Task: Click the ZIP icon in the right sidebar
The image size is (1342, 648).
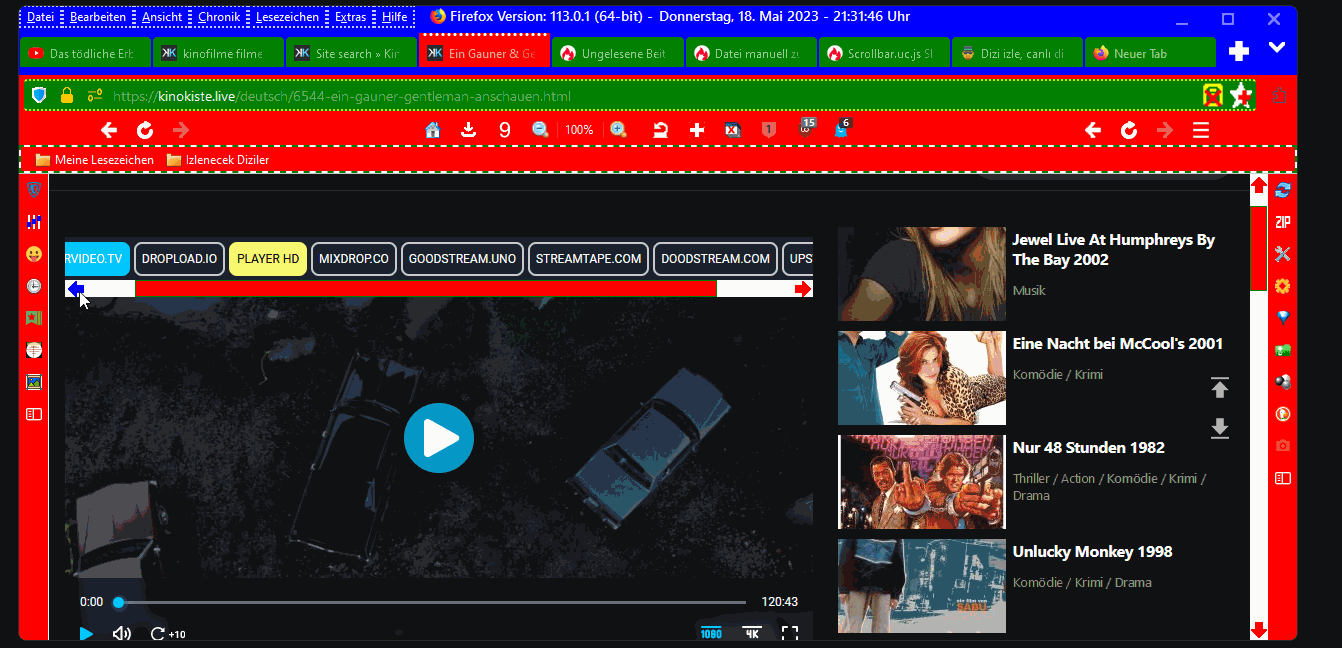Action: click(1283, 221)
